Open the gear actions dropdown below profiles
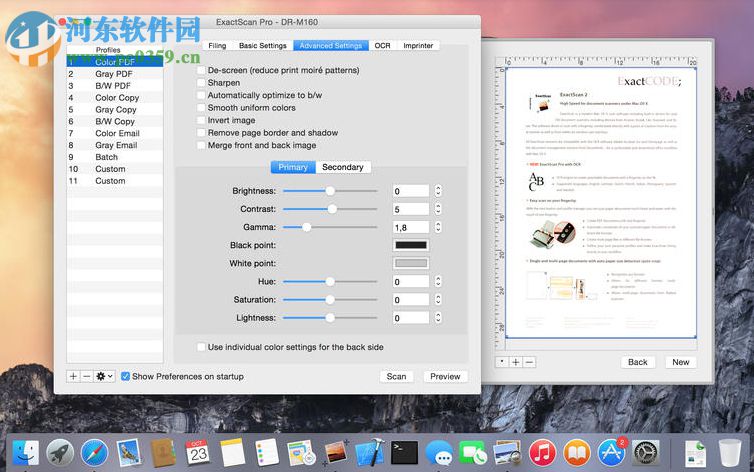 pos(104,376)
